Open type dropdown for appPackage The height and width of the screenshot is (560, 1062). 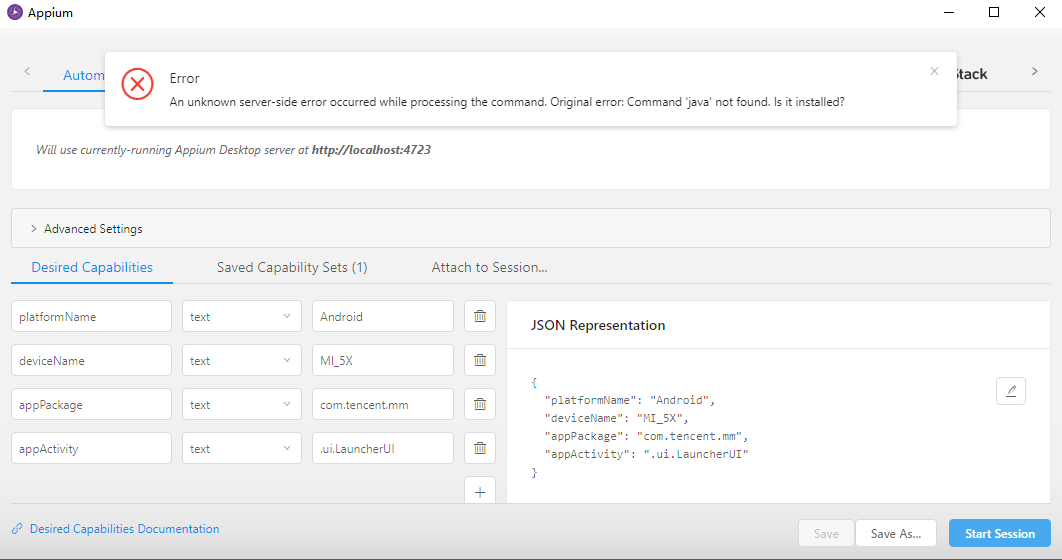click(242, 404)
